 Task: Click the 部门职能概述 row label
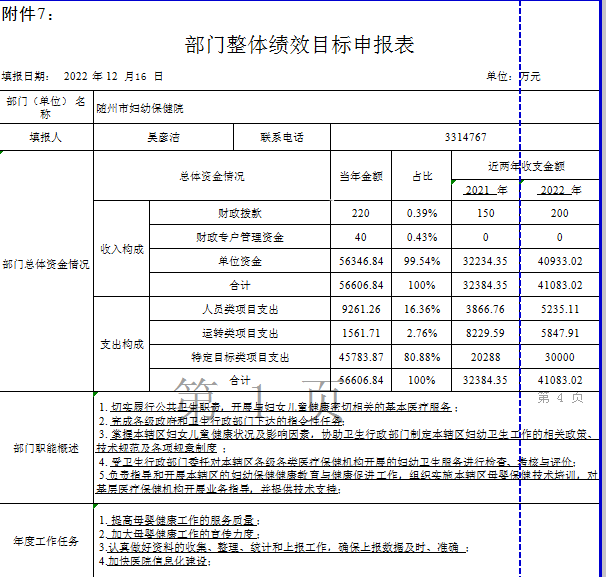[x=46, y=448]
